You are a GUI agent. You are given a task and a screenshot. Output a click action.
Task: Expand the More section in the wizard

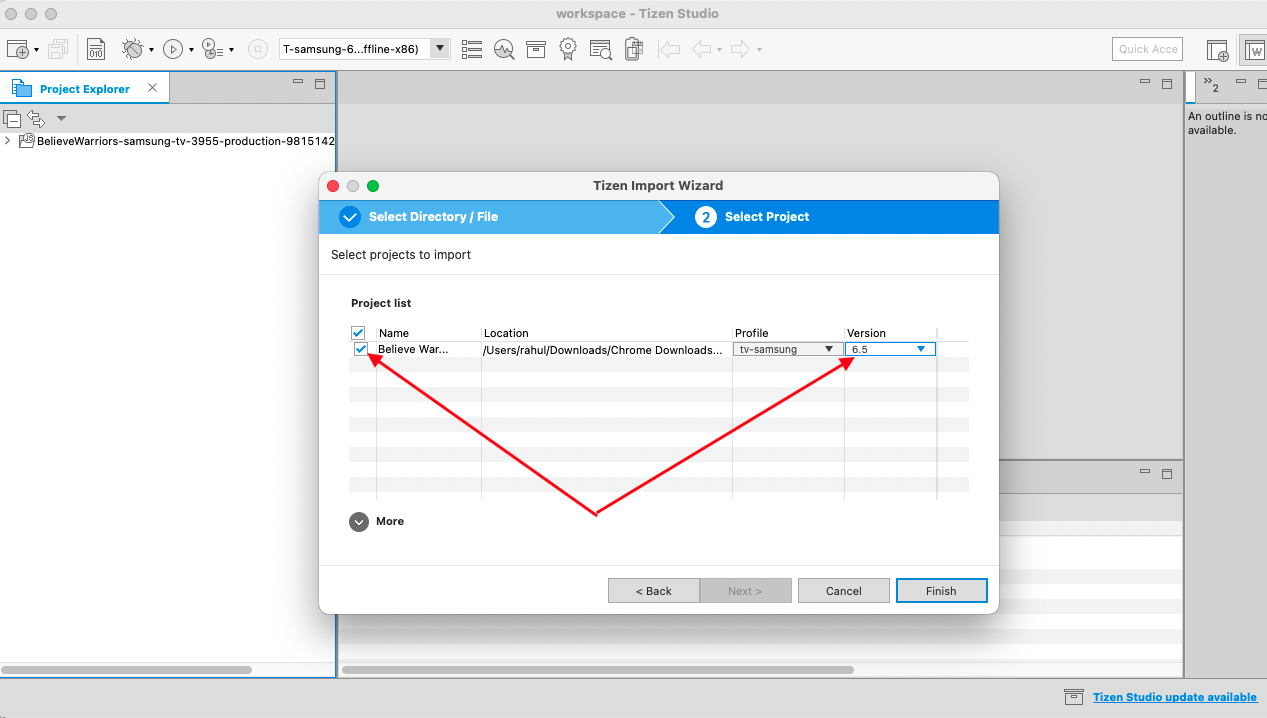(377, 521)
